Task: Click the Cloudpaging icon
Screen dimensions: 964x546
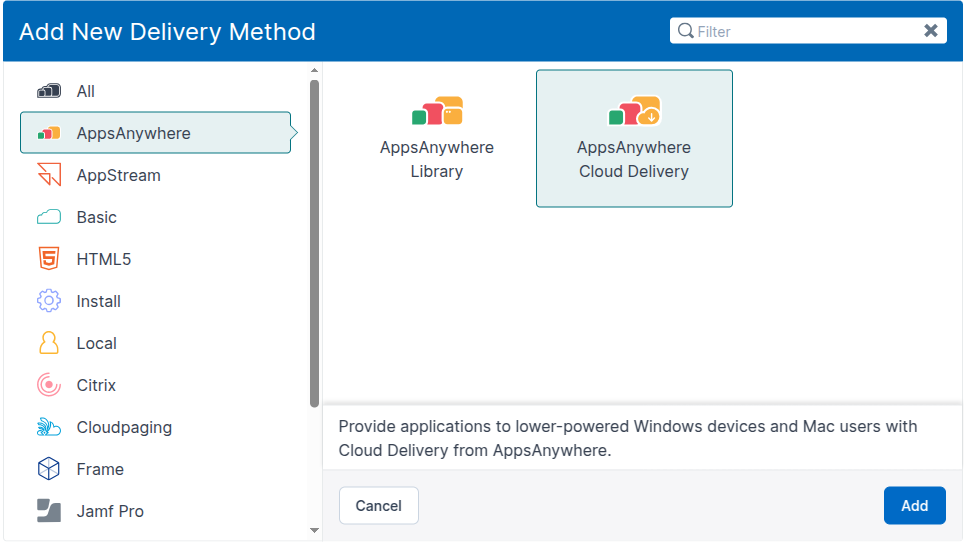Action: coord(49,427)
